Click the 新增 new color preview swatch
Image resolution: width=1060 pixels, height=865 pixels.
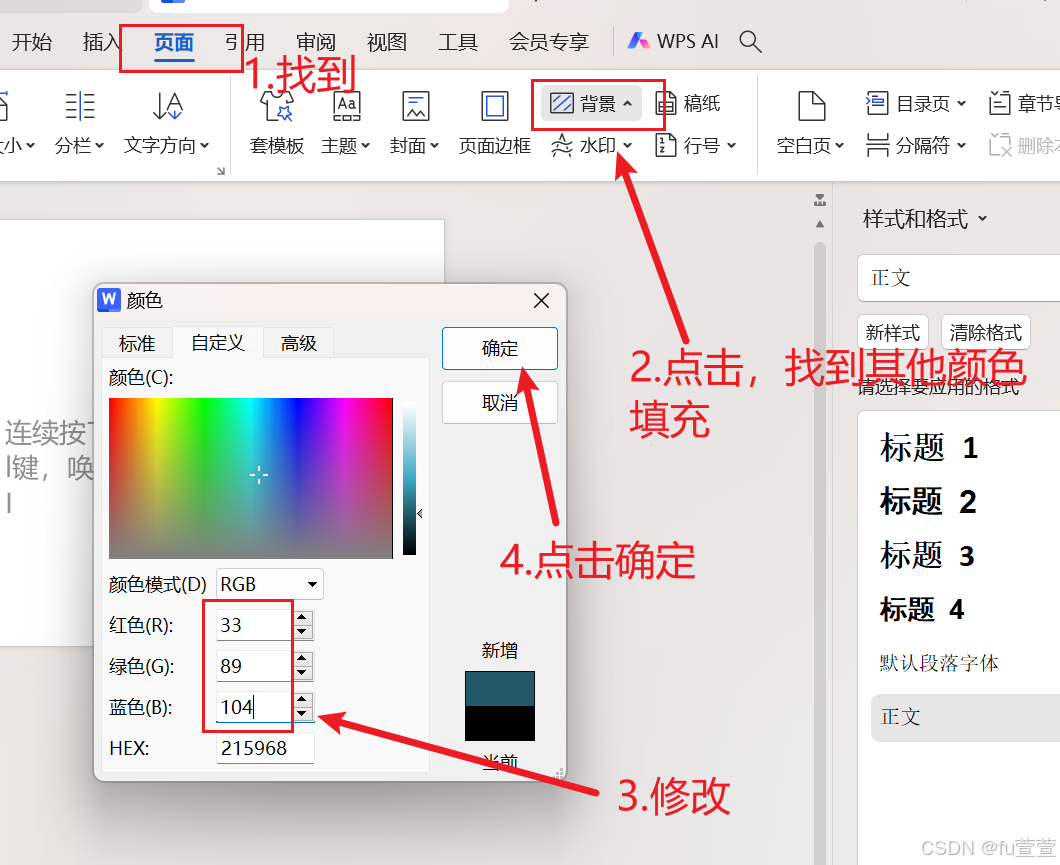[x=500, y=689]
